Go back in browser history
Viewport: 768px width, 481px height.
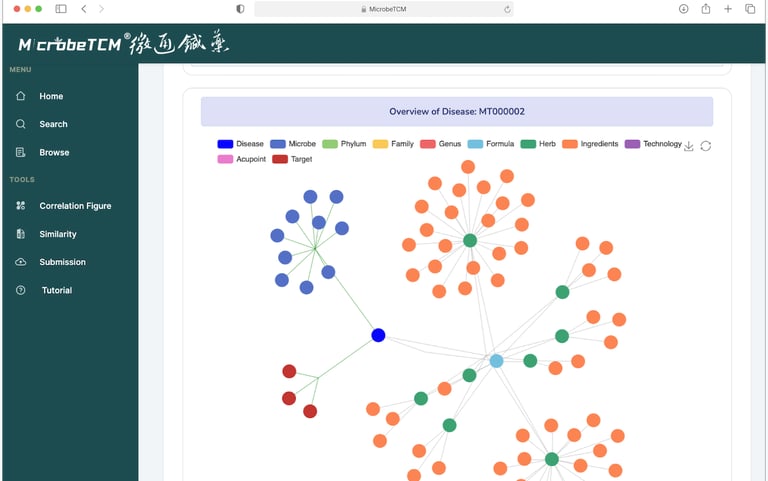click(84, 9)
